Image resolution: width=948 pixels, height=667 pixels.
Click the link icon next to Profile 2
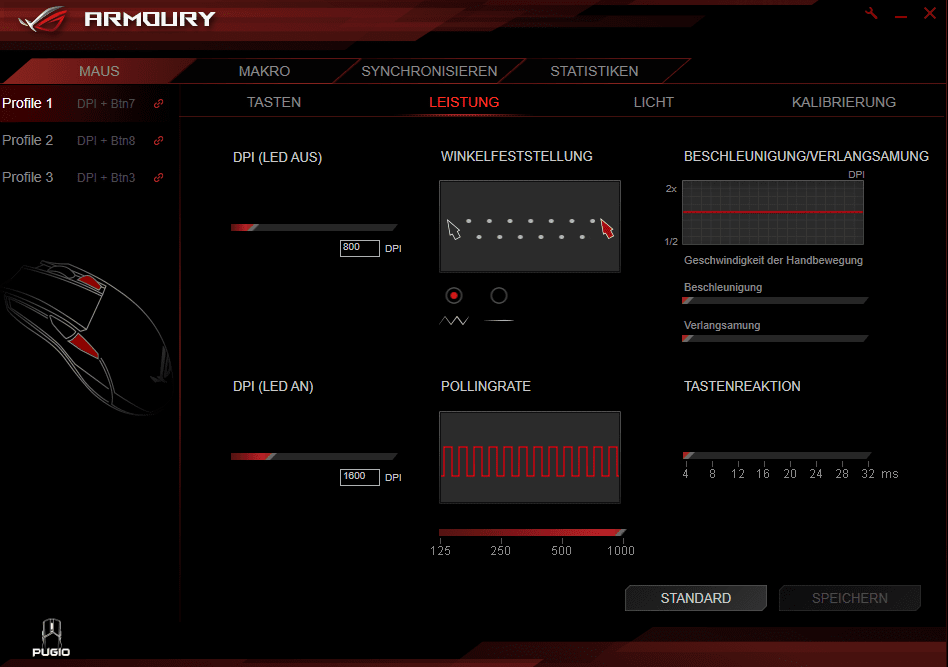158,140
